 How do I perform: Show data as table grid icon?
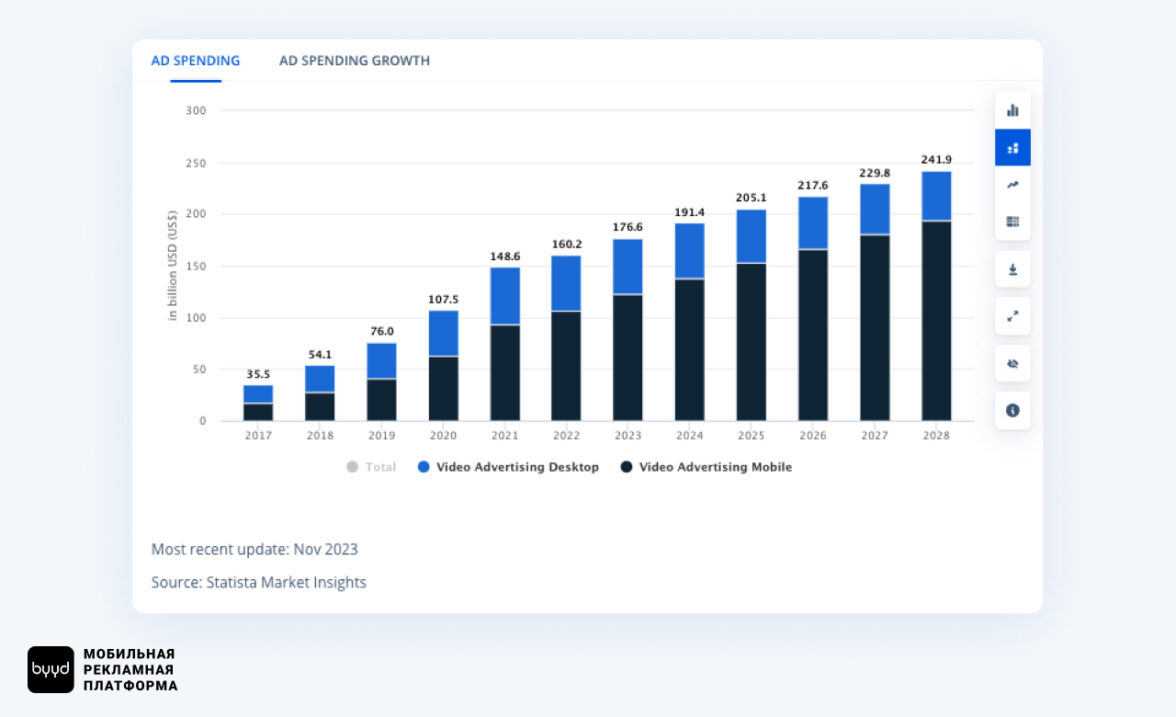pos(1012,221)
